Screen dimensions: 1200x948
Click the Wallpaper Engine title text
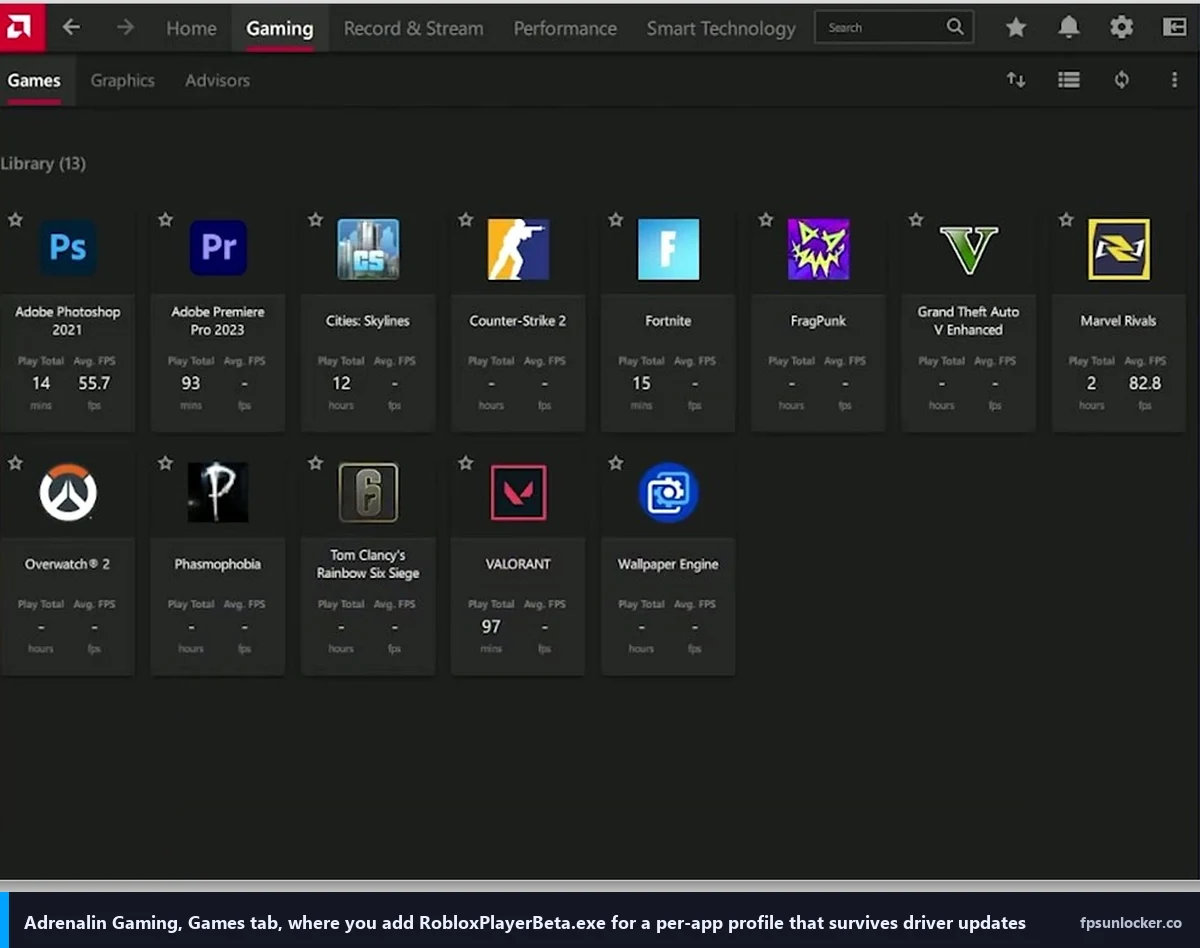(668, 564)
